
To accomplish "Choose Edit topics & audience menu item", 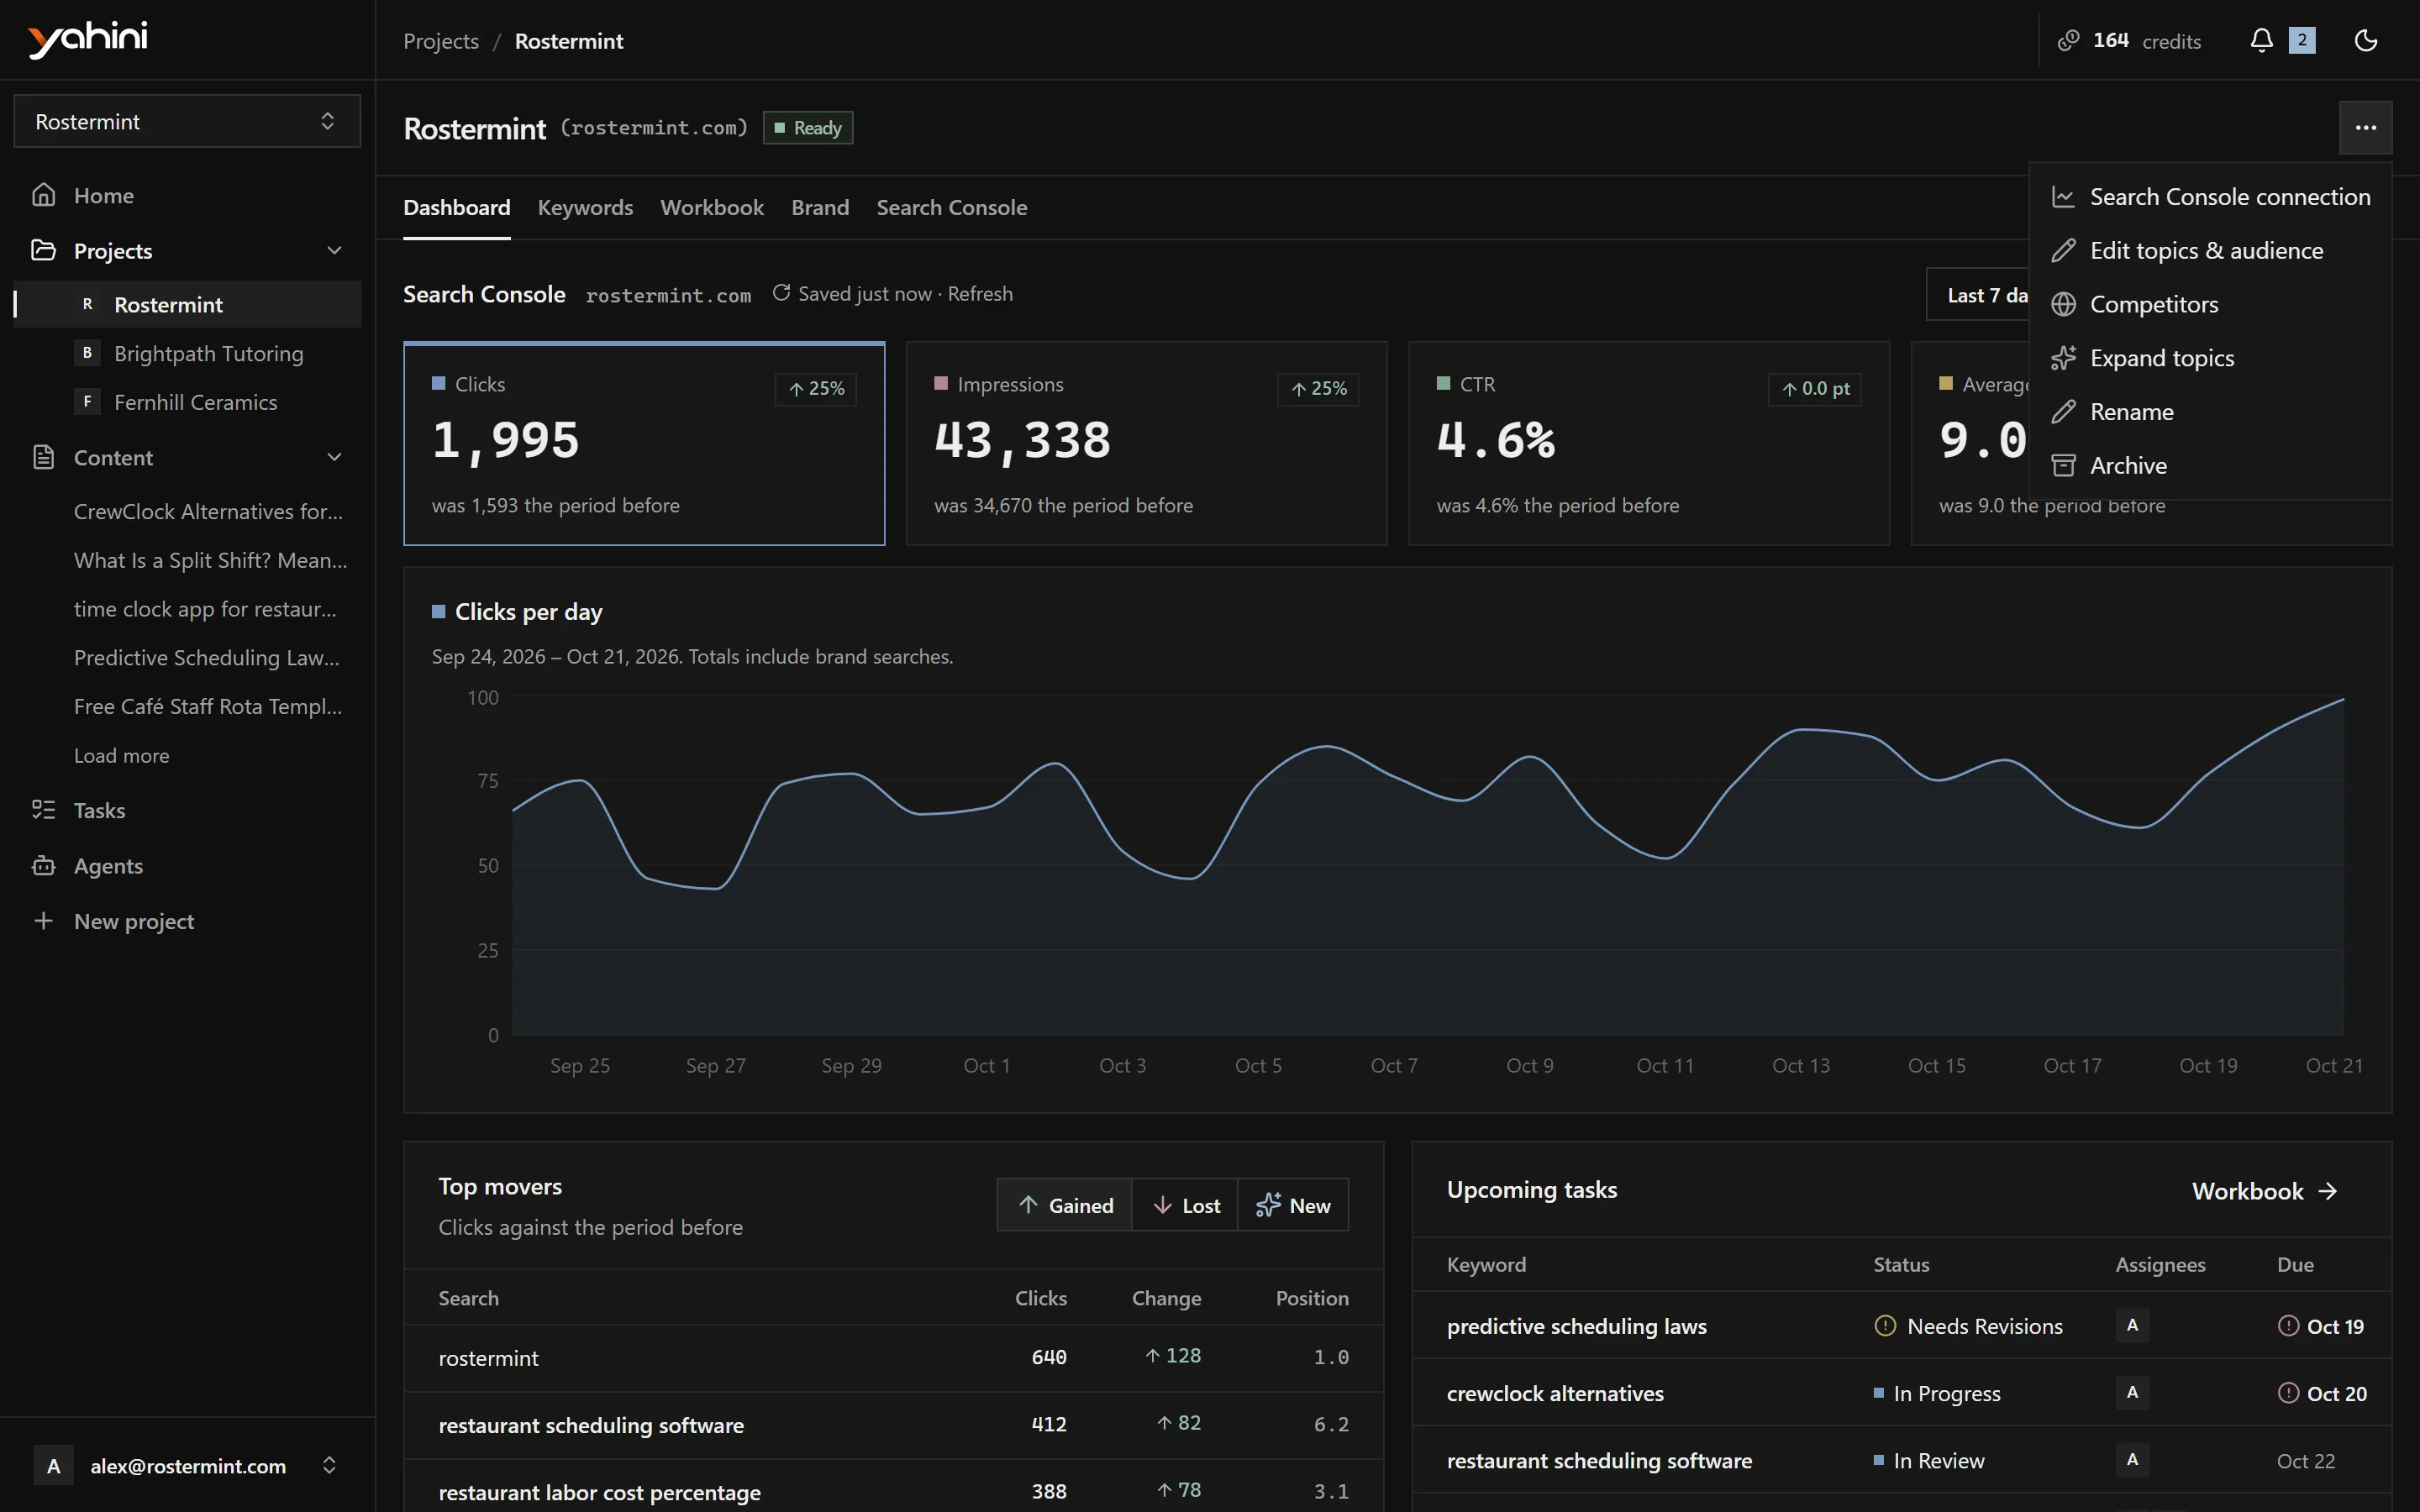I will pyautogui.click(x=2210, y=250).
